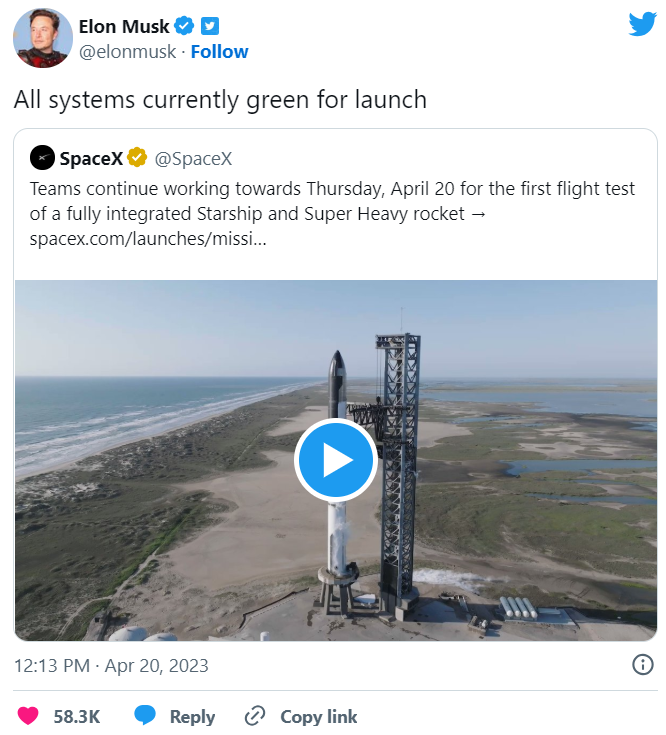Image resolution: width=666 pixels, height=735 pixels.
Task: Click the Reply text label
Action: (192, 716)
